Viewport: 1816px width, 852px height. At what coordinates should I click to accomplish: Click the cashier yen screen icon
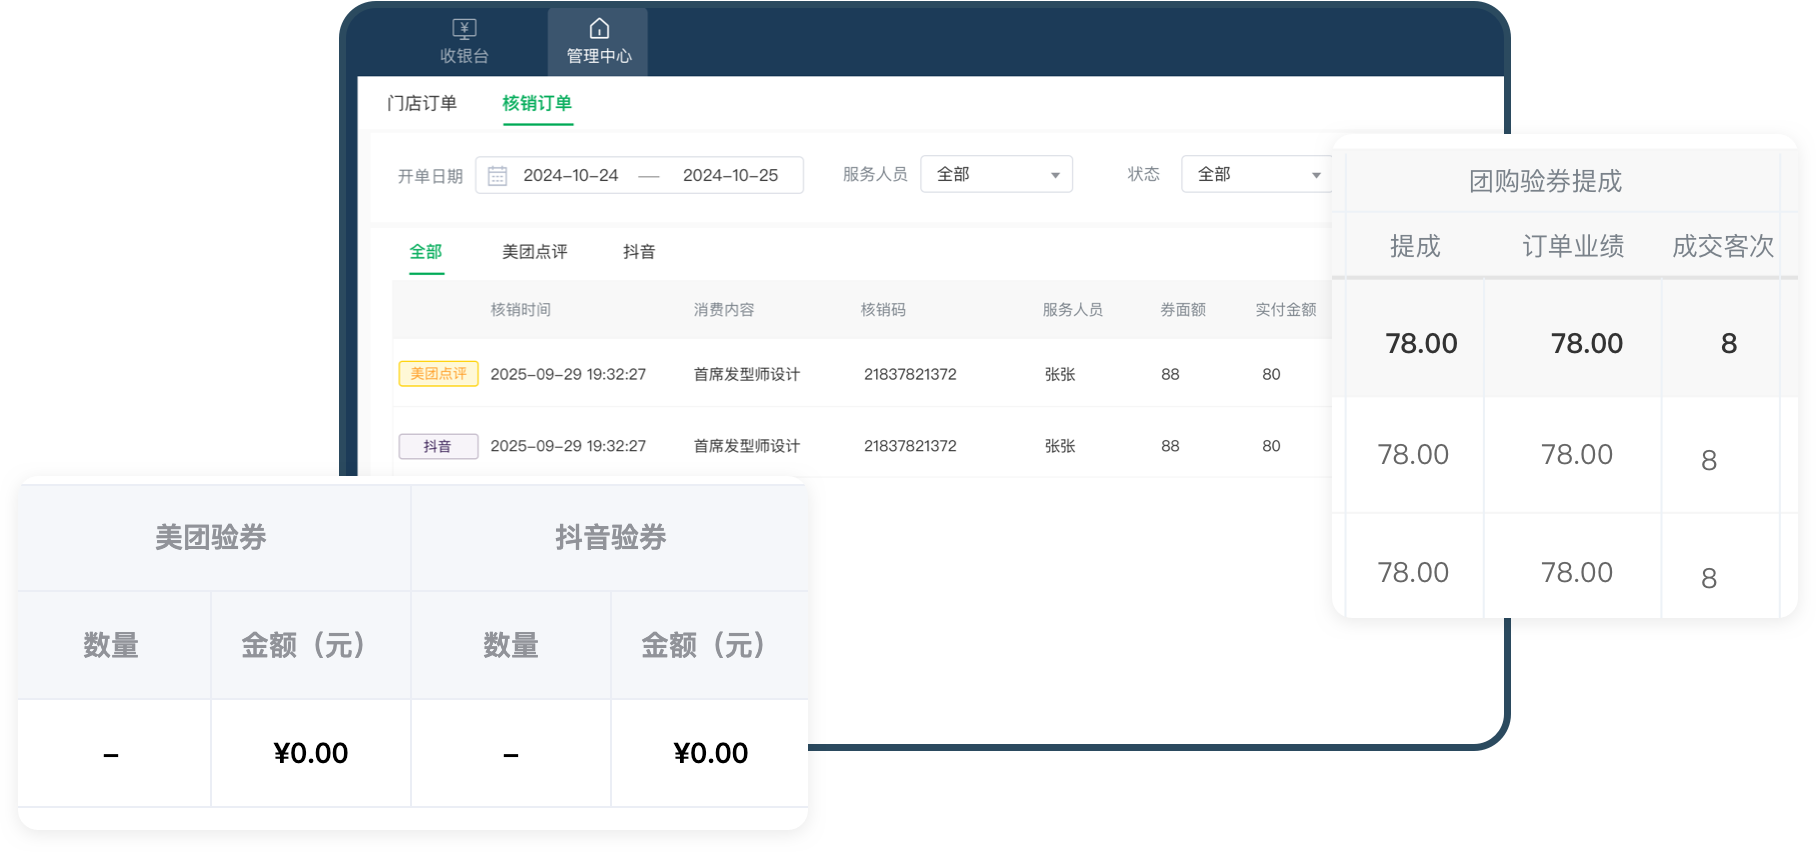464,28
